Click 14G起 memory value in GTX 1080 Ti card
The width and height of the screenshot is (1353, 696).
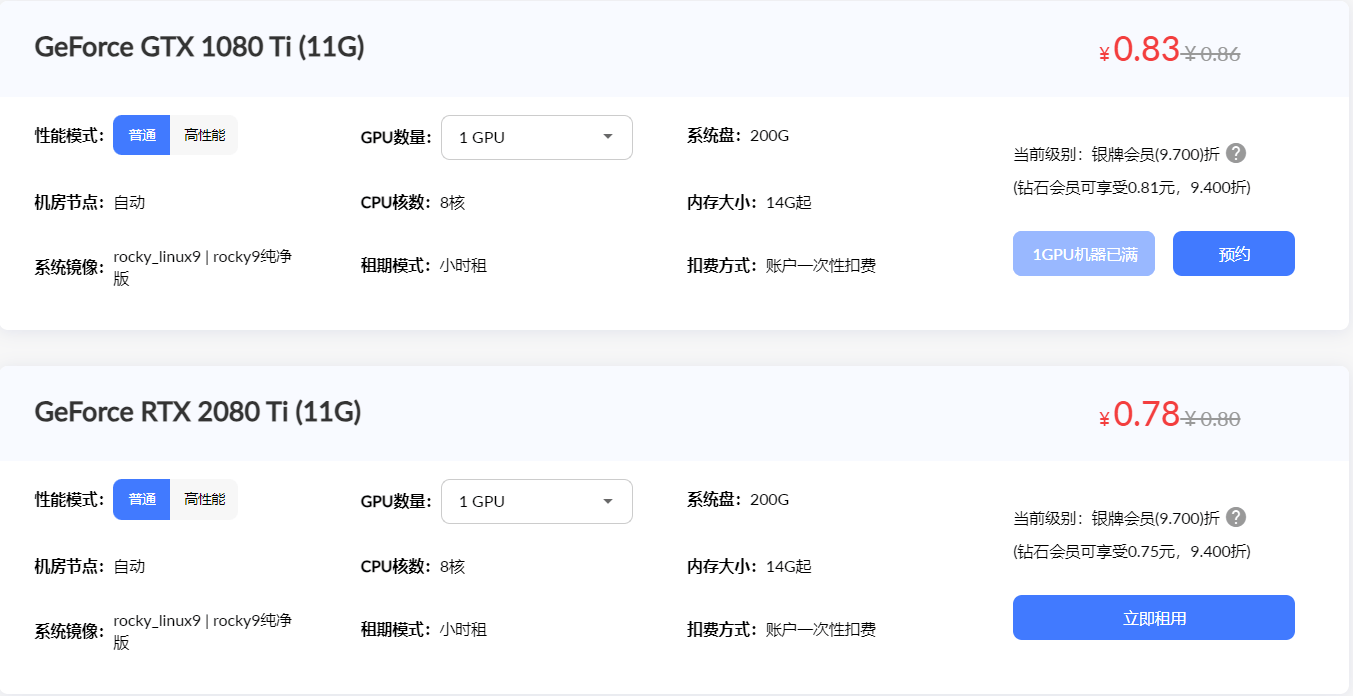click(788, 202)
